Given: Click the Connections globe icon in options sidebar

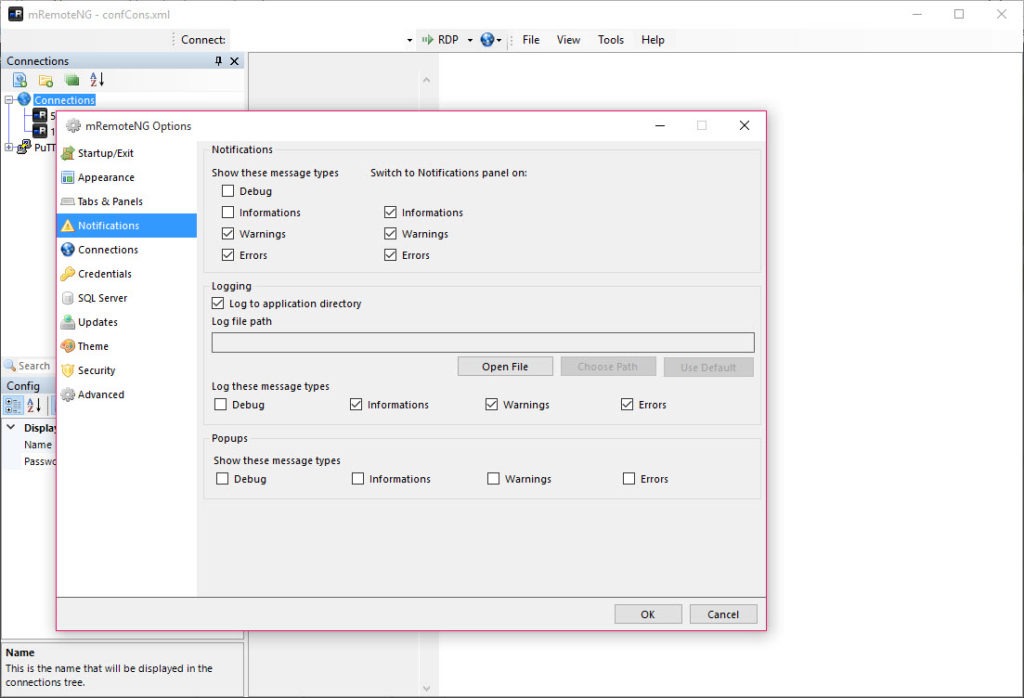Looking at the screenshot, I should pos(67,249).
